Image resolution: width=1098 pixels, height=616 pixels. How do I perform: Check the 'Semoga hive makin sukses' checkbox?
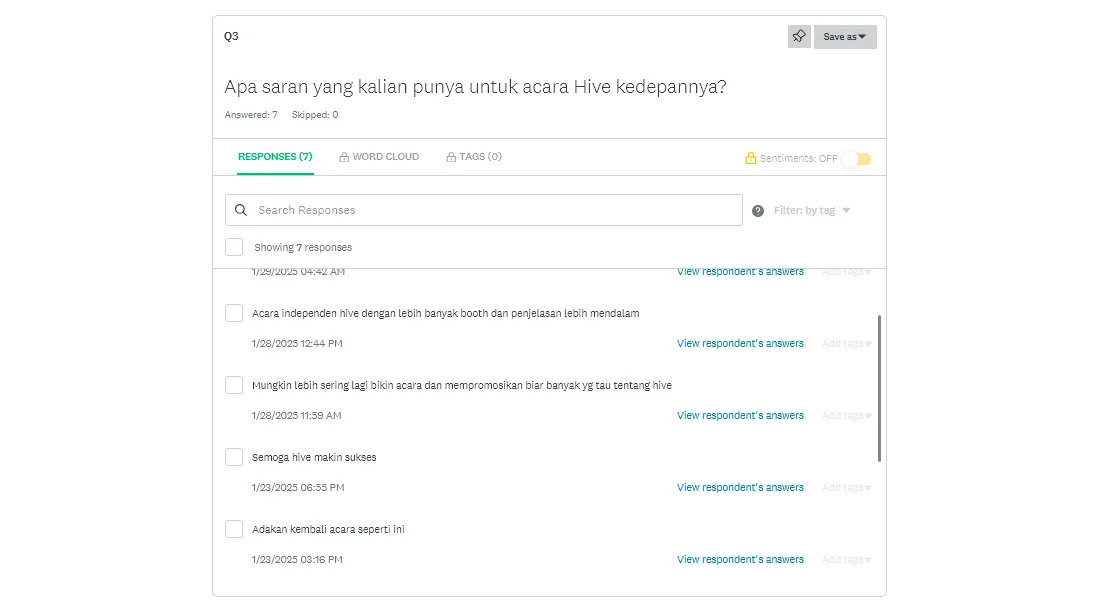point(234,457)
